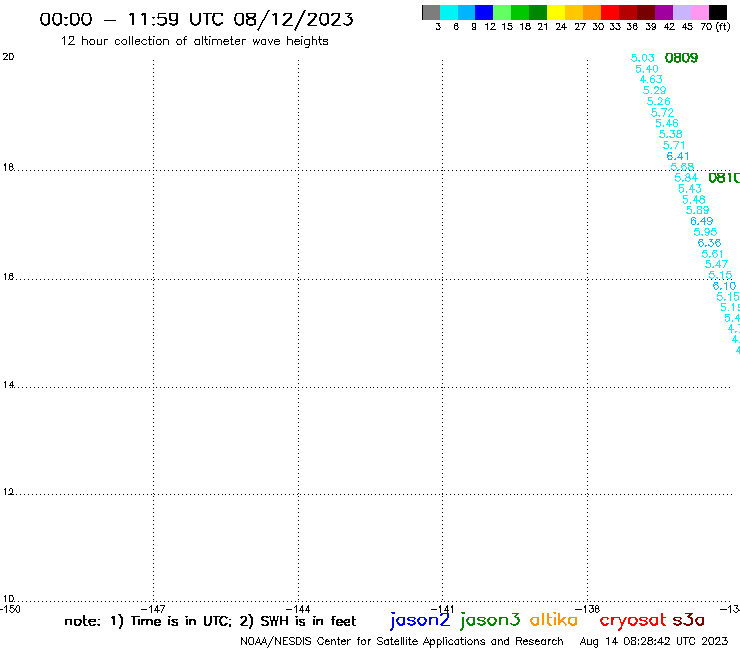
Task: Click the '12 hour collection of altimeter wave heights' subtitle
Action: 194,41
